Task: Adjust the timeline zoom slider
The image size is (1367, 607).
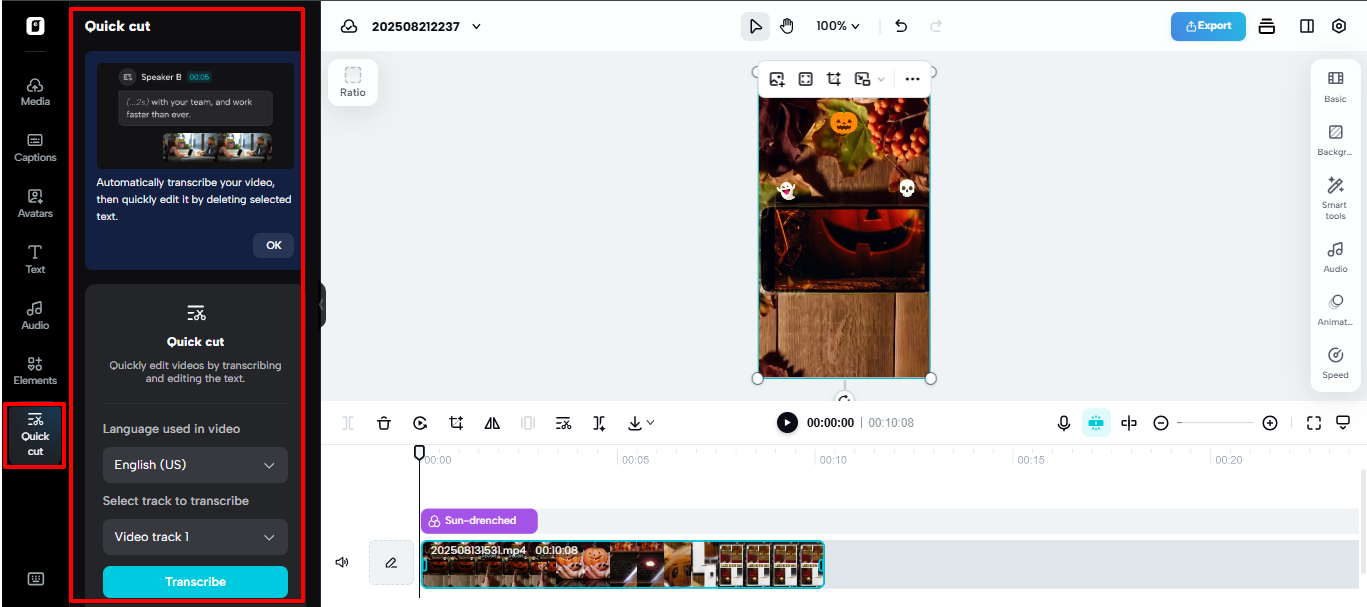Action: [x=1215, y=423]
